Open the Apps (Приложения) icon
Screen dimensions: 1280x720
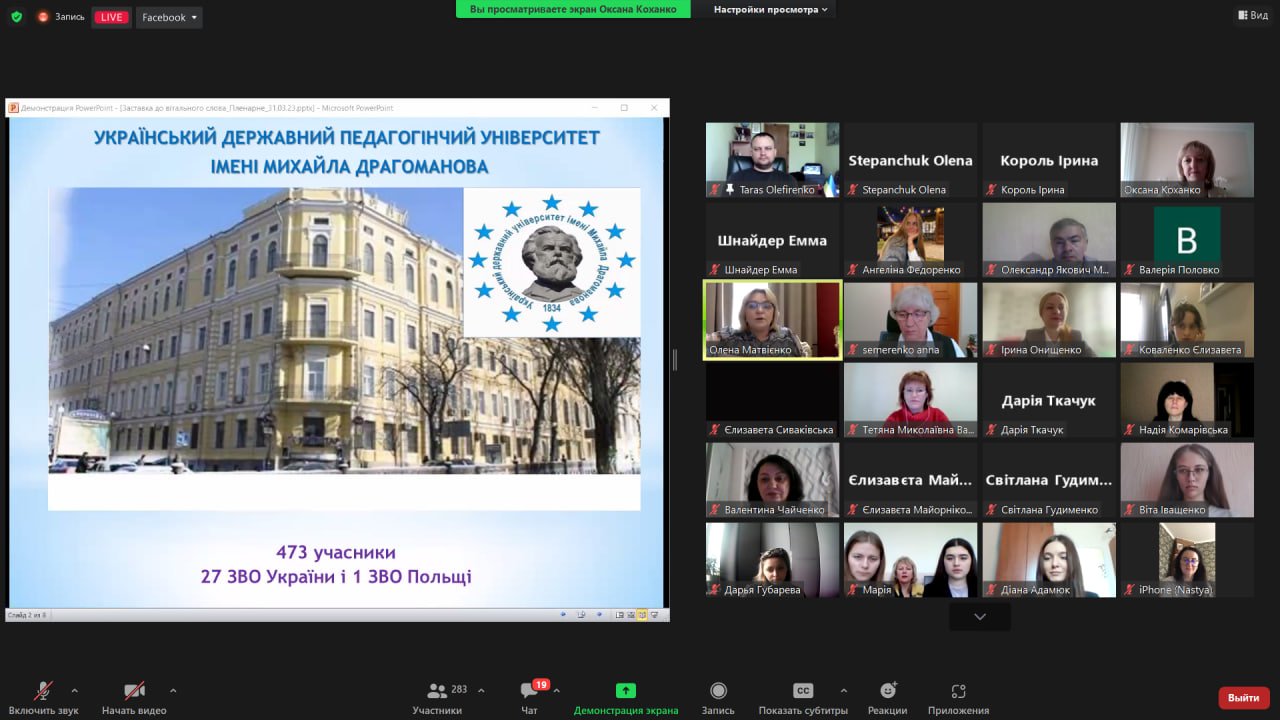click(x=958, y=690)
